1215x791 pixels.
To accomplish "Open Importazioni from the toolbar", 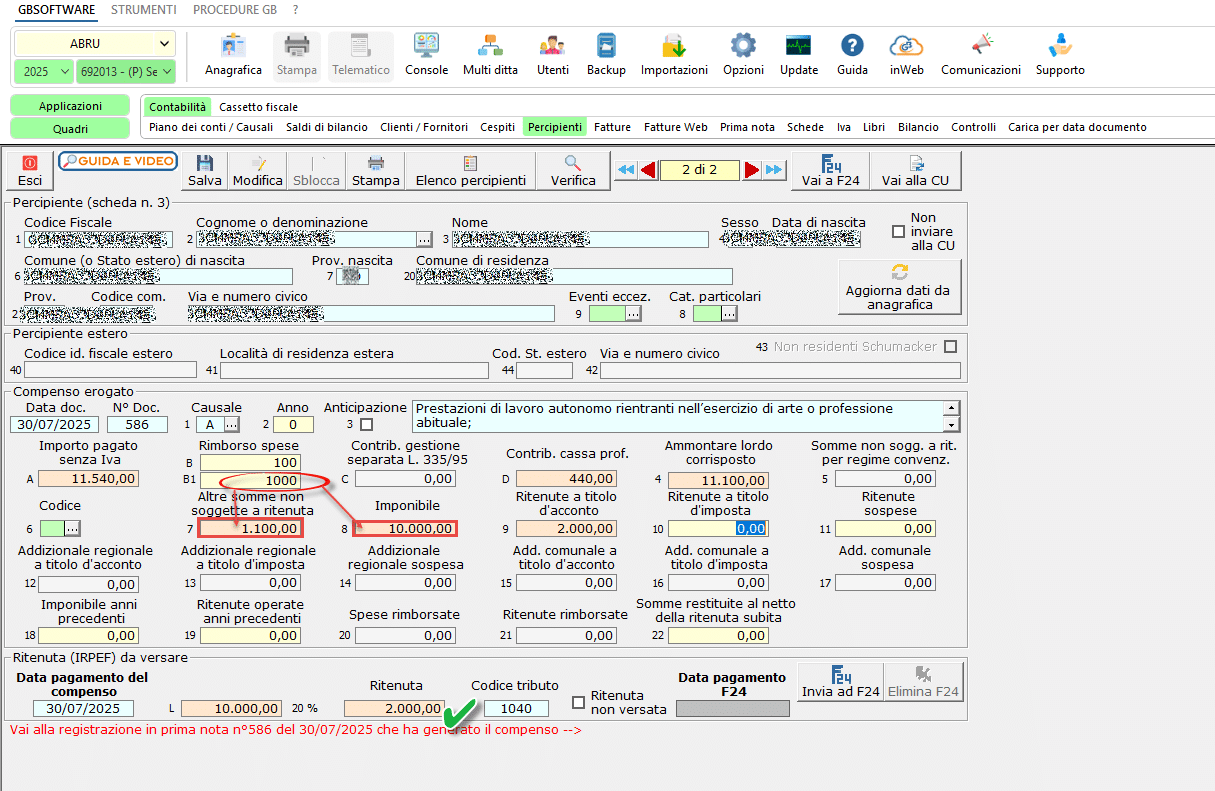I will pyautogui.click(x=674, y=55).
